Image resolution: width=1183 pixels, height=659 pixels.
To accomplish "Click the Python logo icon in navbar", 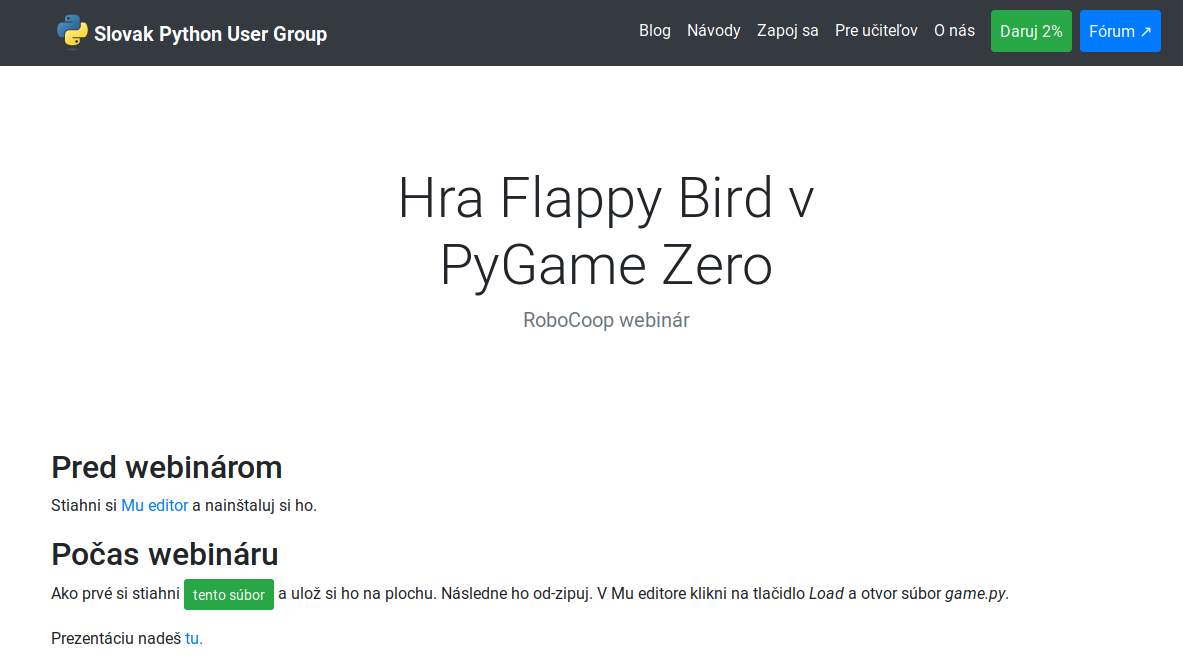I will (x=72, y=31).
